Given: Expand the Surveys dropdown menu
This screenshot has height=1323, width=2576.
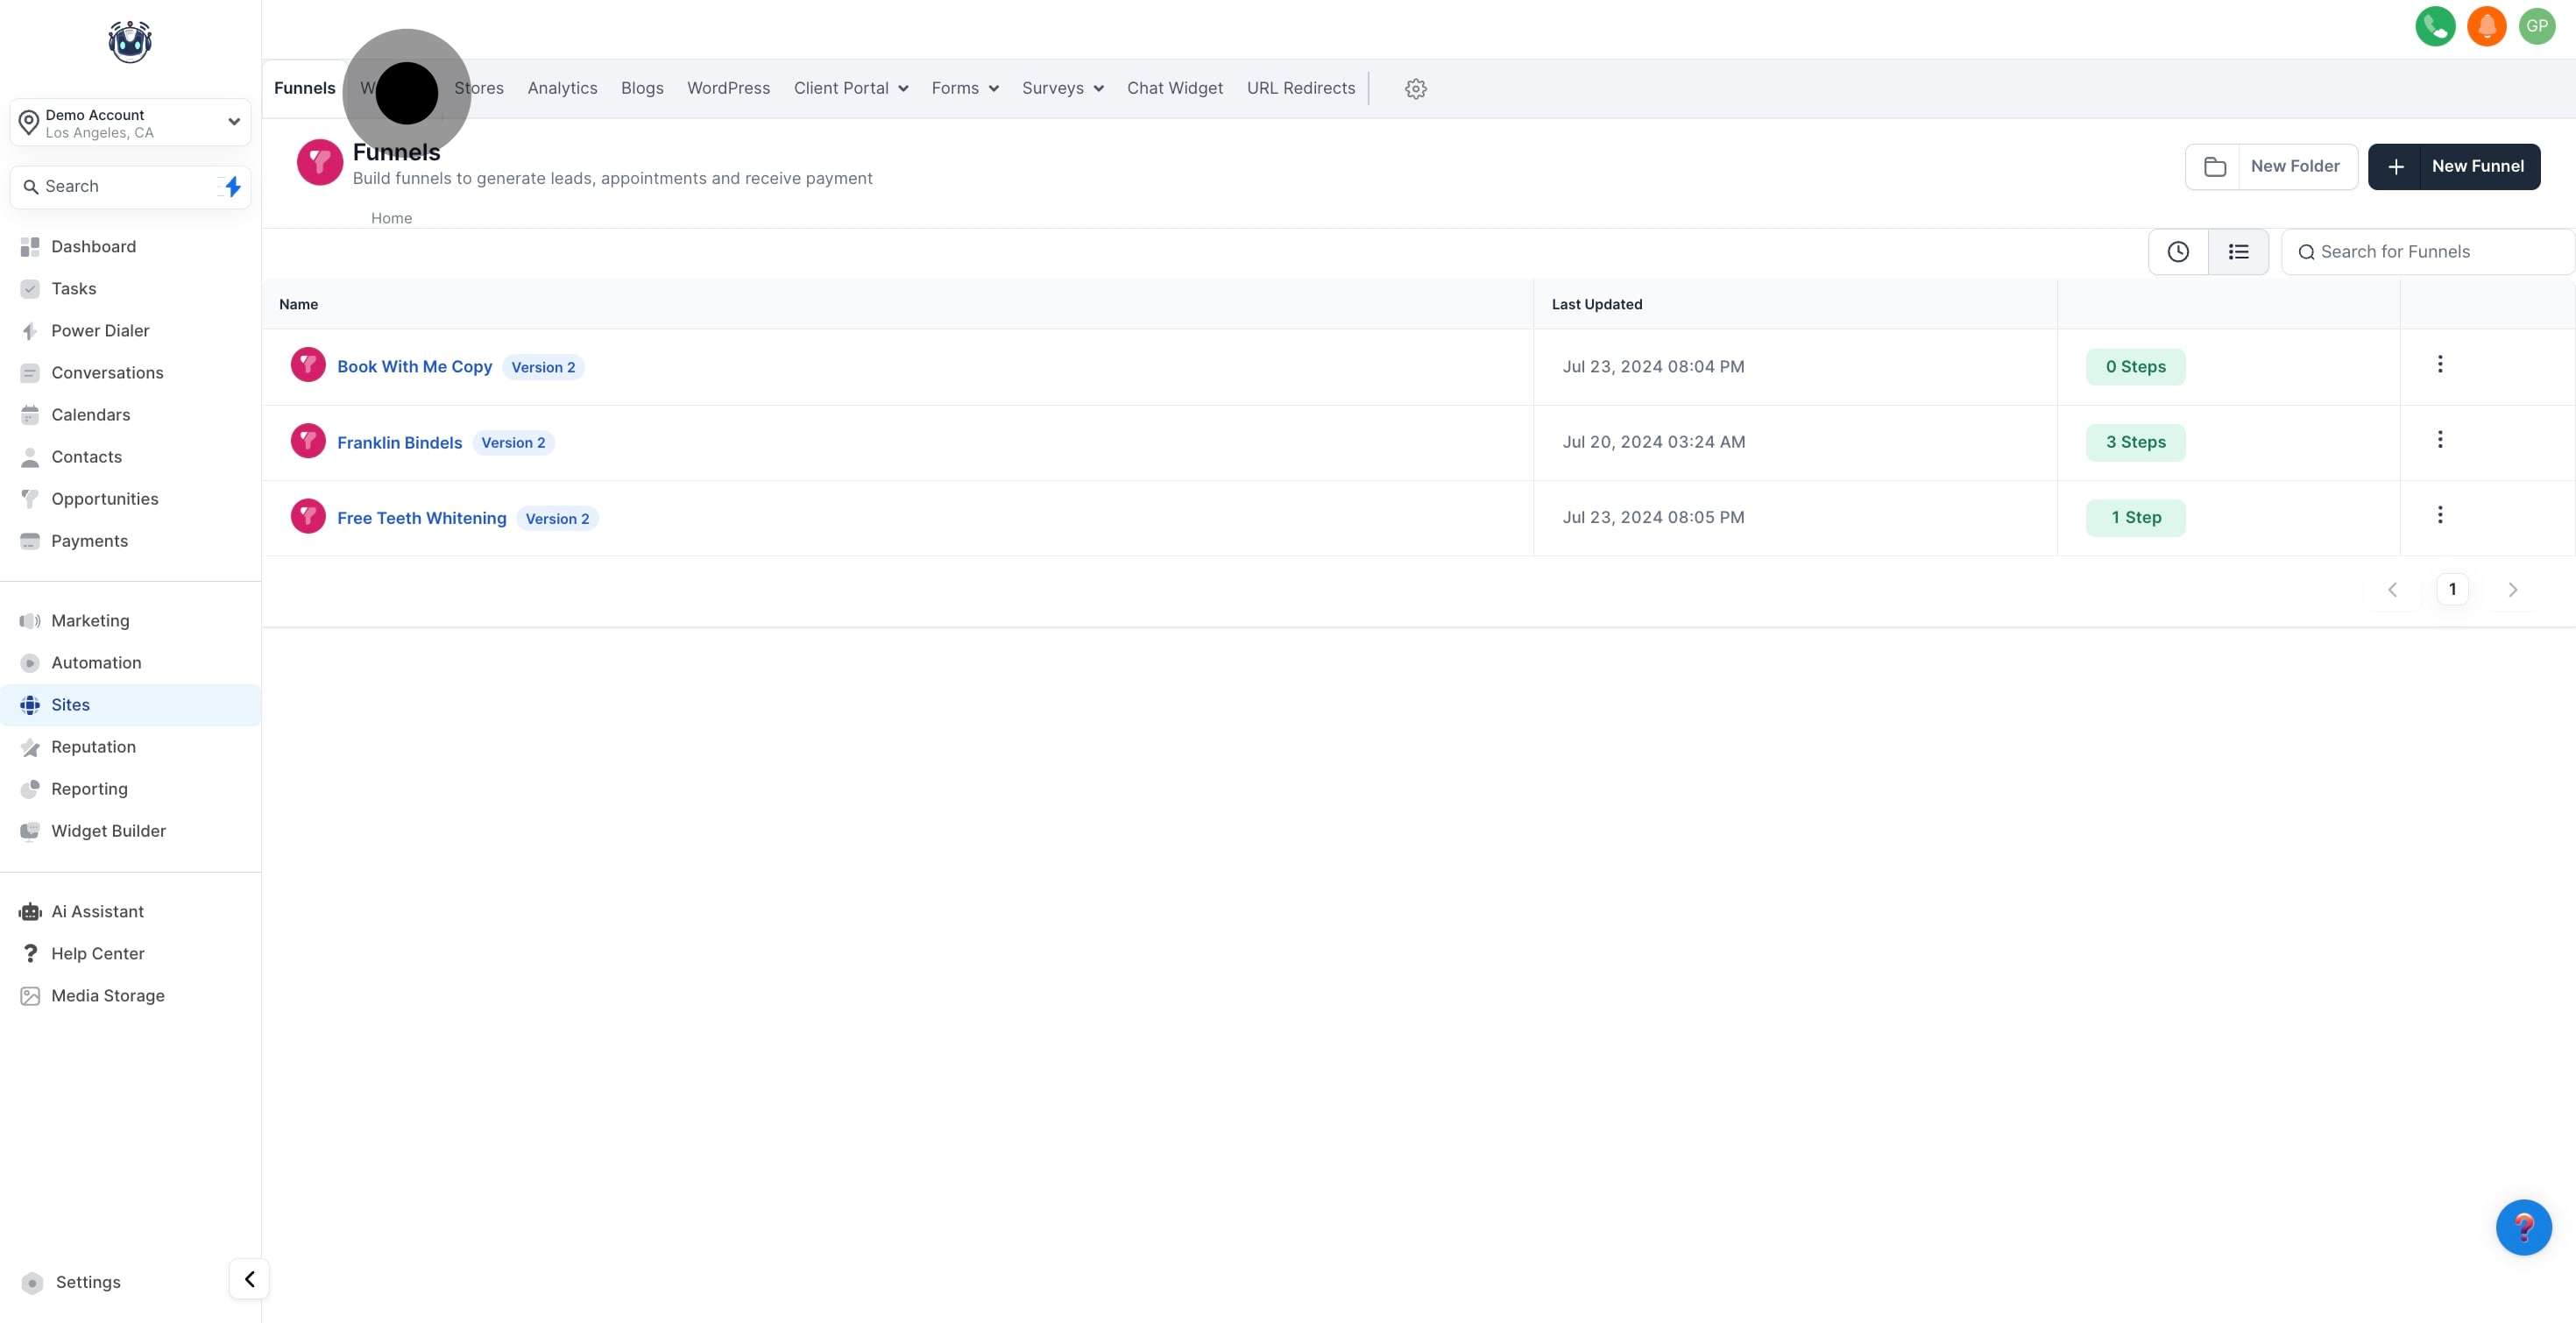Looking at the screenshot, I should click(1062, 89).
